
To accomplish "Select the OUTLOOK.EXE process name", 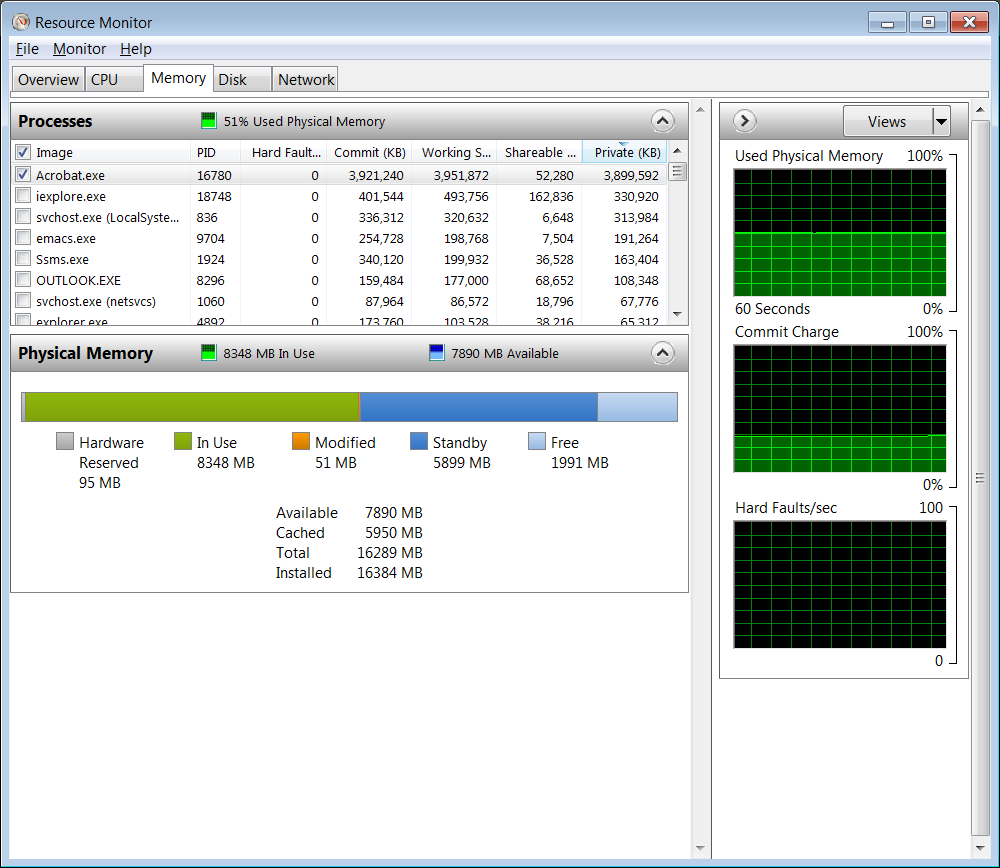I will click(78, 281).
